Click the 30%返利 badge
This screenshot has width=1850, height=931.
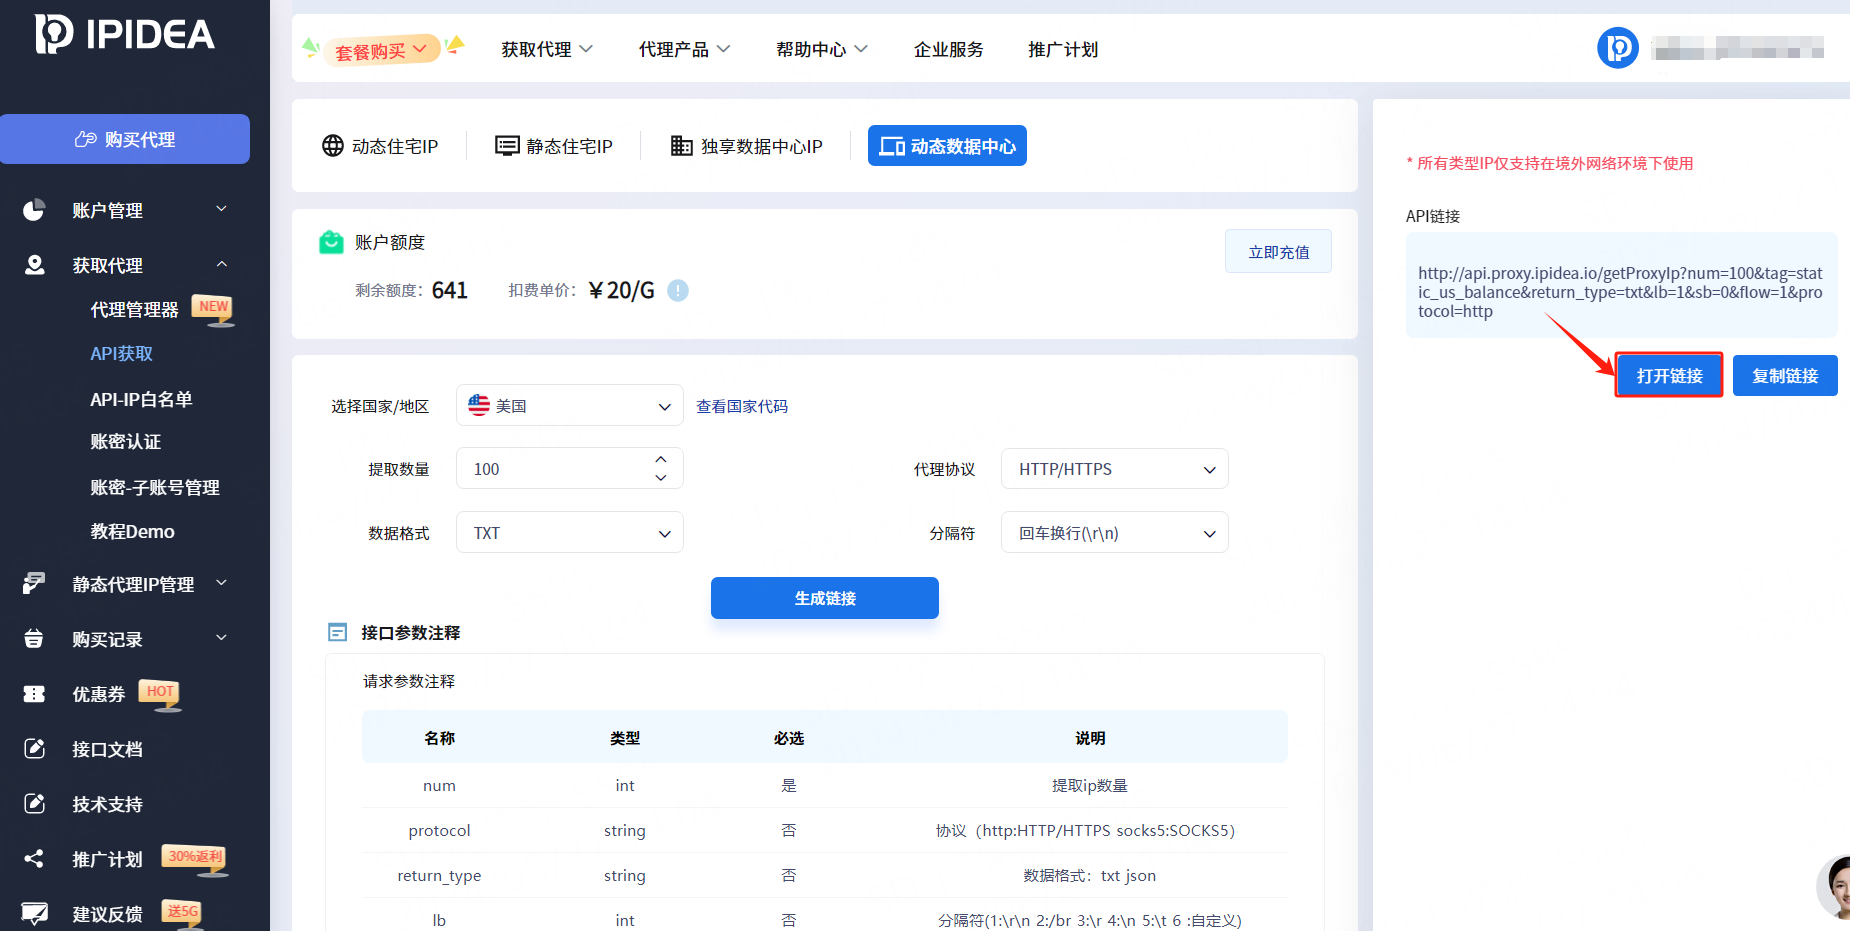coord(195,859)
